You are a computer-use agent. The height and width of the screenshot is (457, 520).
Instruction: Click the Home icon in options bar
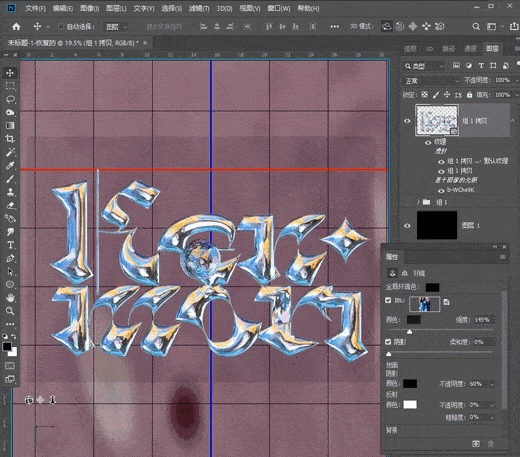pos(16,27)
